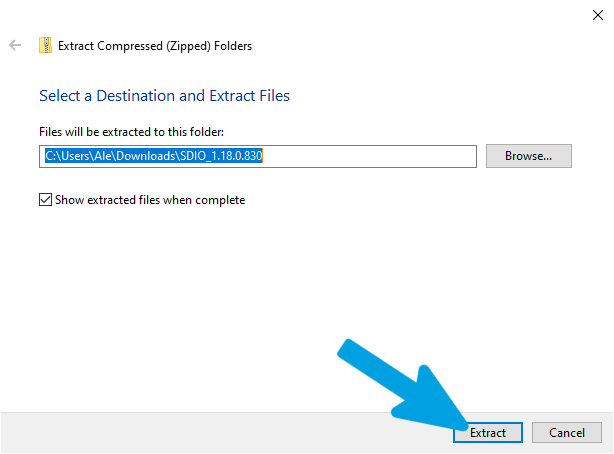This screenshot has height=454, width=614.
Task: Click the "Ale" folder name in path
Action: 102,156
